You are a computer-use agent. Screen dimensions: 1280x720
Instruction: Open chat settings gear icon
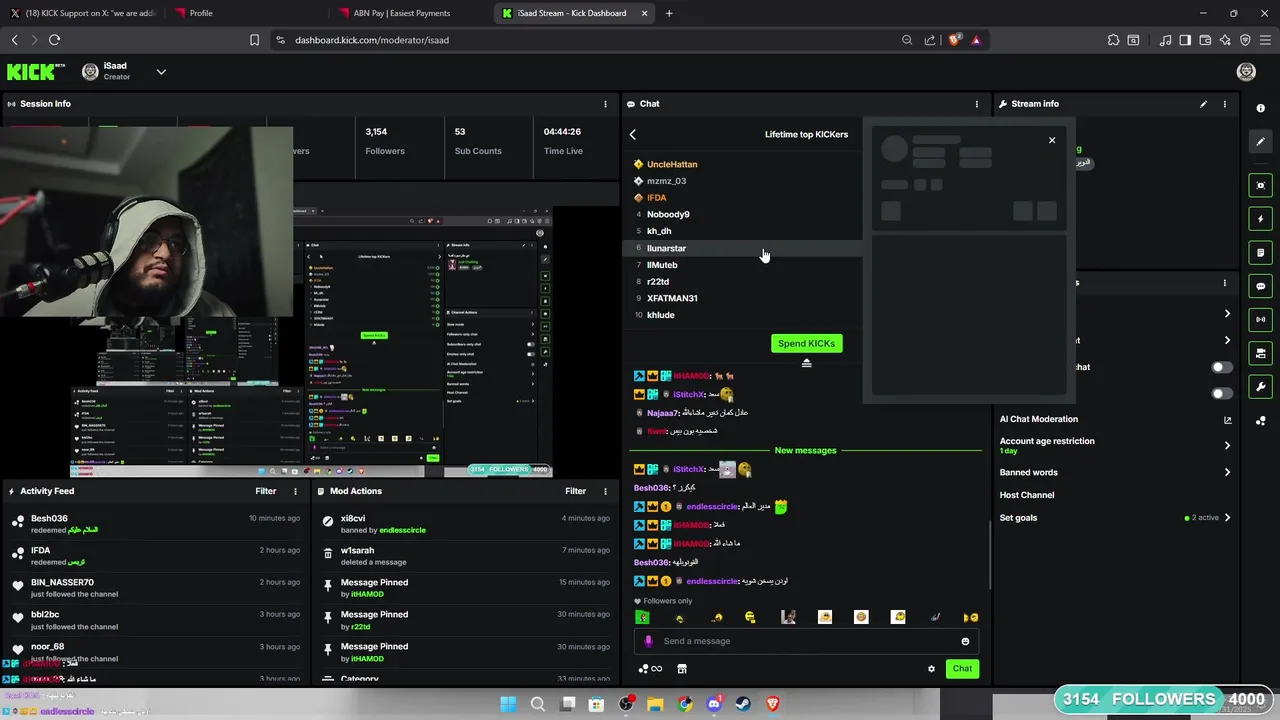point(931,669)
